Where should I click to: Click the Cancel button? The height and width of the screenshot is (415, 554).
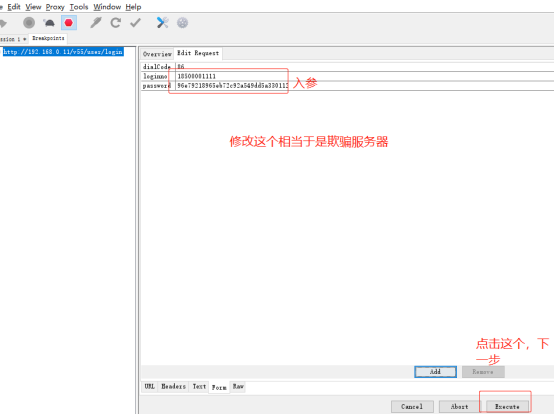click(412, 407)
